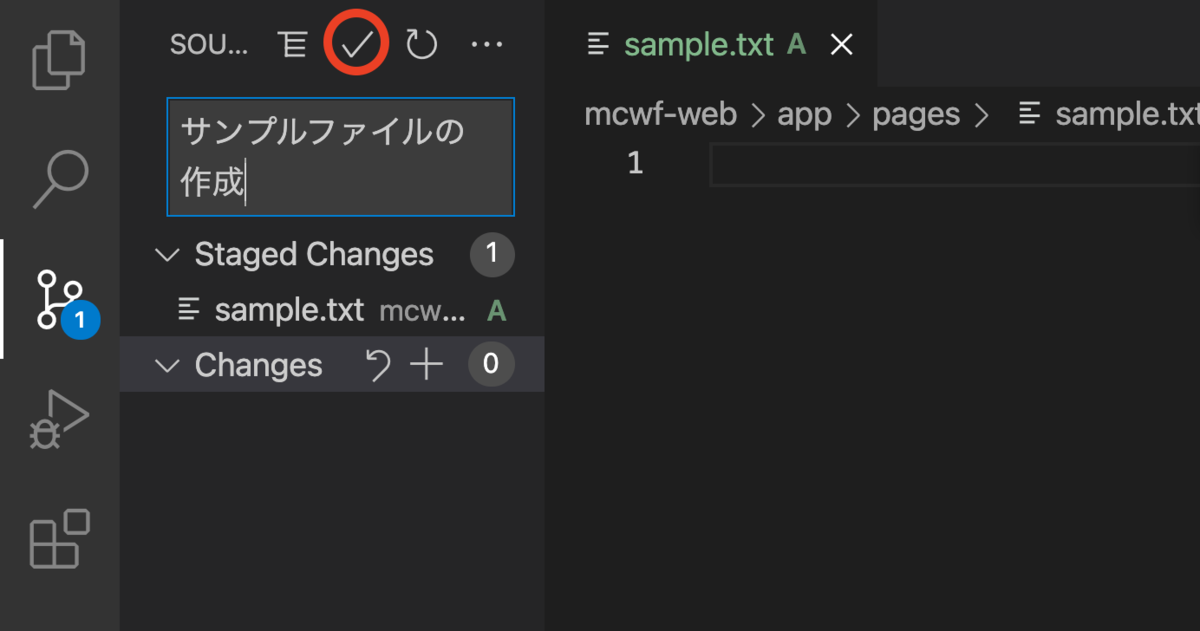Select the sample.txt editor tab
Viewport: 1200px width, 631px height.
698,44
